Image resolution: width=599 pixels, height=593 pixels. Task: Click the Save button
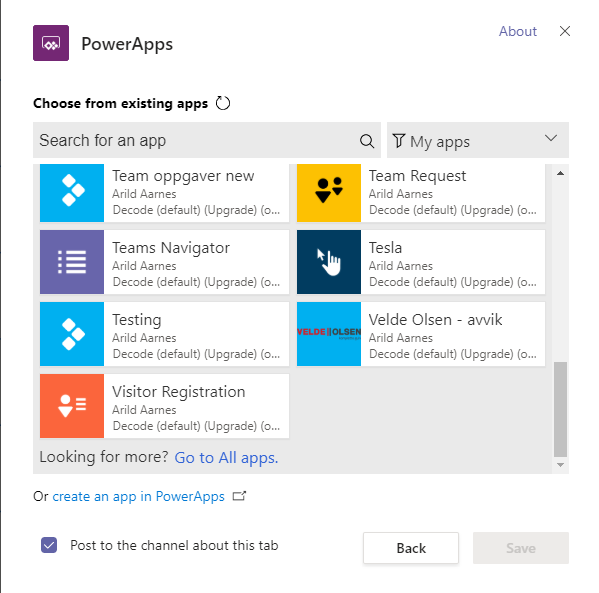[x=521, y=548]
